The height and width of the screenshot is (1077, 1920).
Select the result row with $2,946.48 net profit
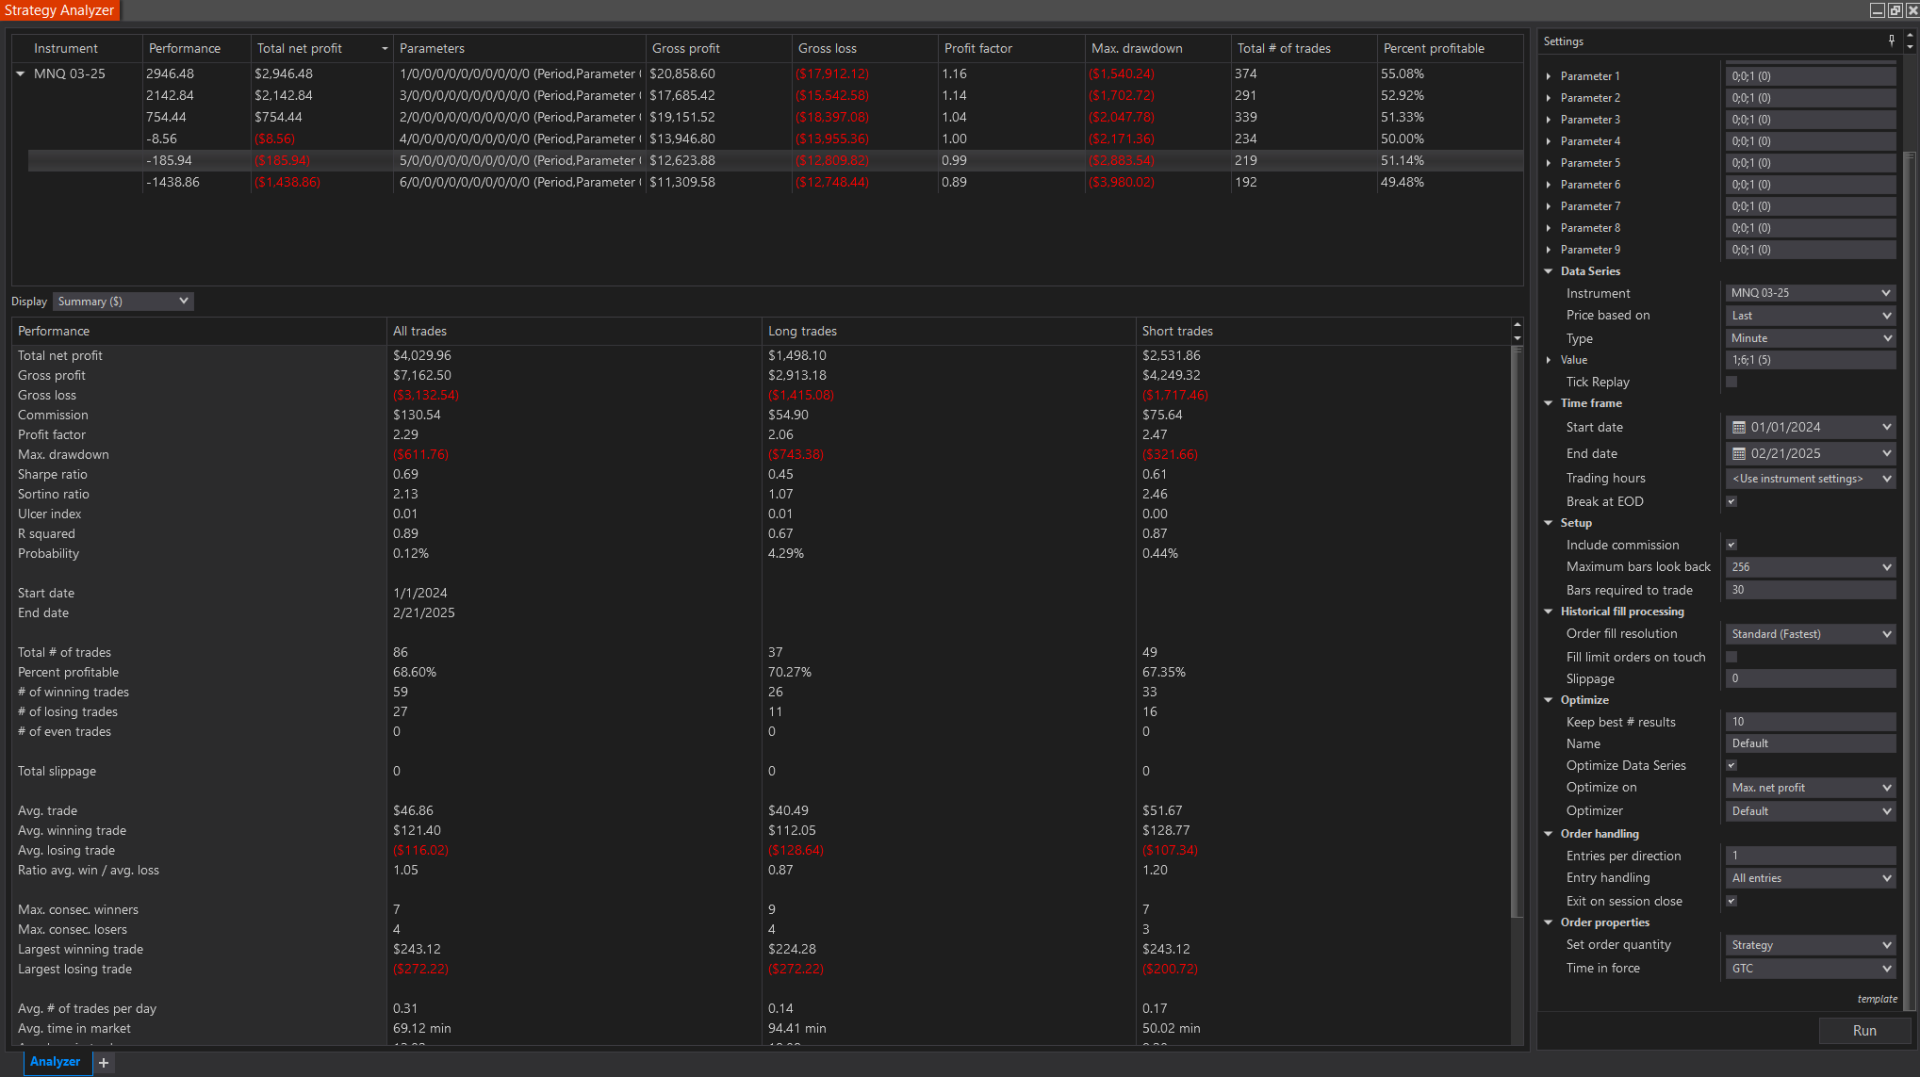[x=775, y=74]
